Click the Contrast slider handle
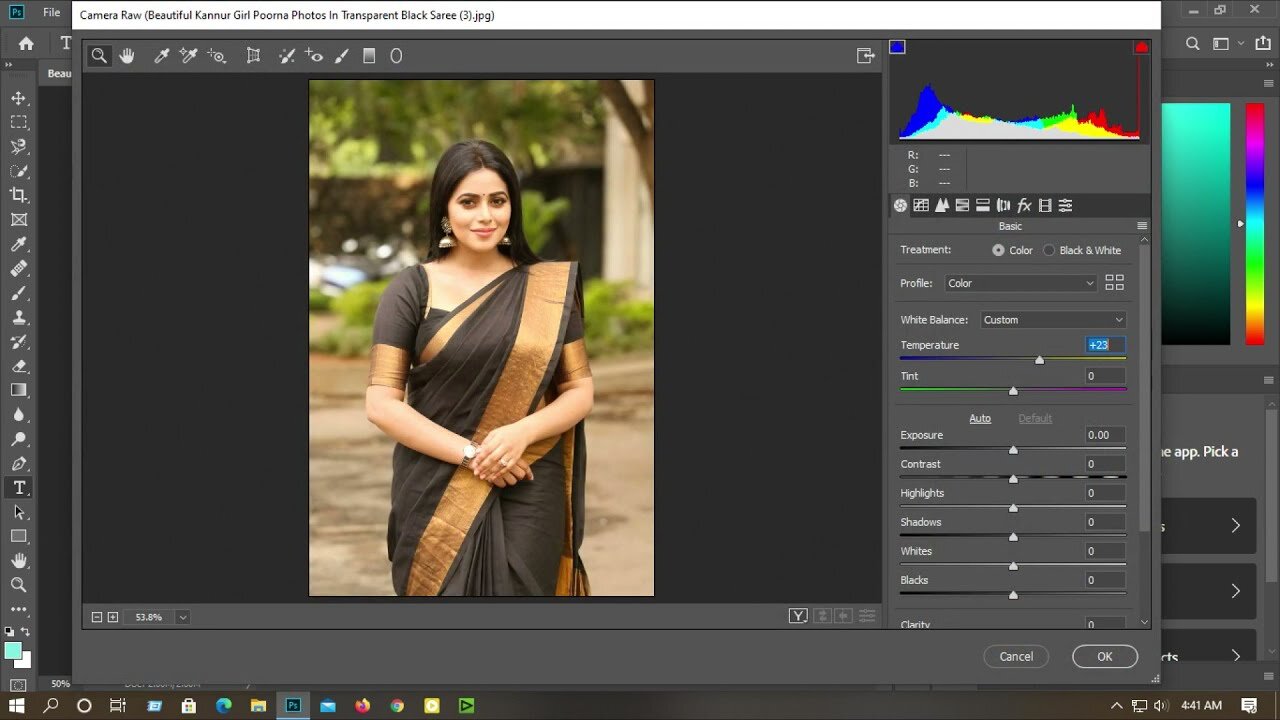1280x720 pixels. [1013, 479]
